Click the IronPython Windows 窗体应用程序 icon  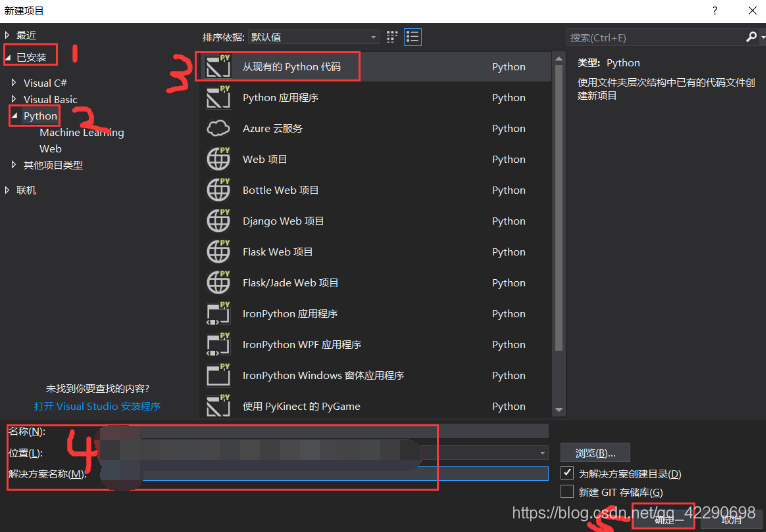[218, 375]
